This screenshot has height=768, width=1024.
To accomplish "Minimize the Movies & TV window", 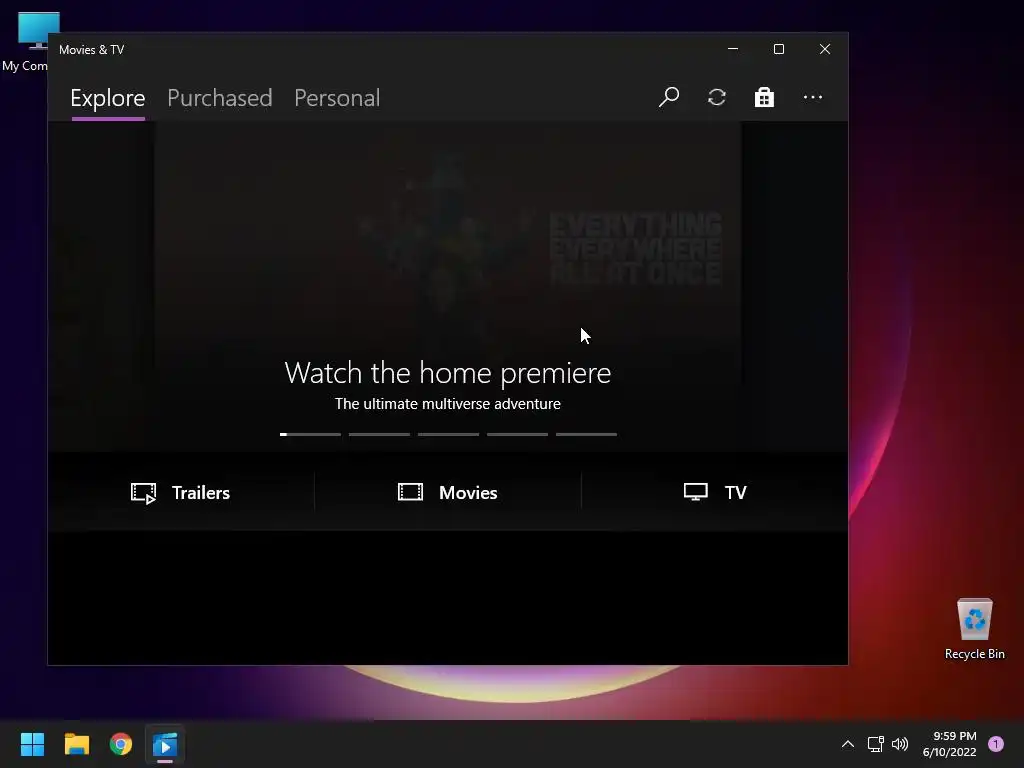I will [x=733, y=49].
